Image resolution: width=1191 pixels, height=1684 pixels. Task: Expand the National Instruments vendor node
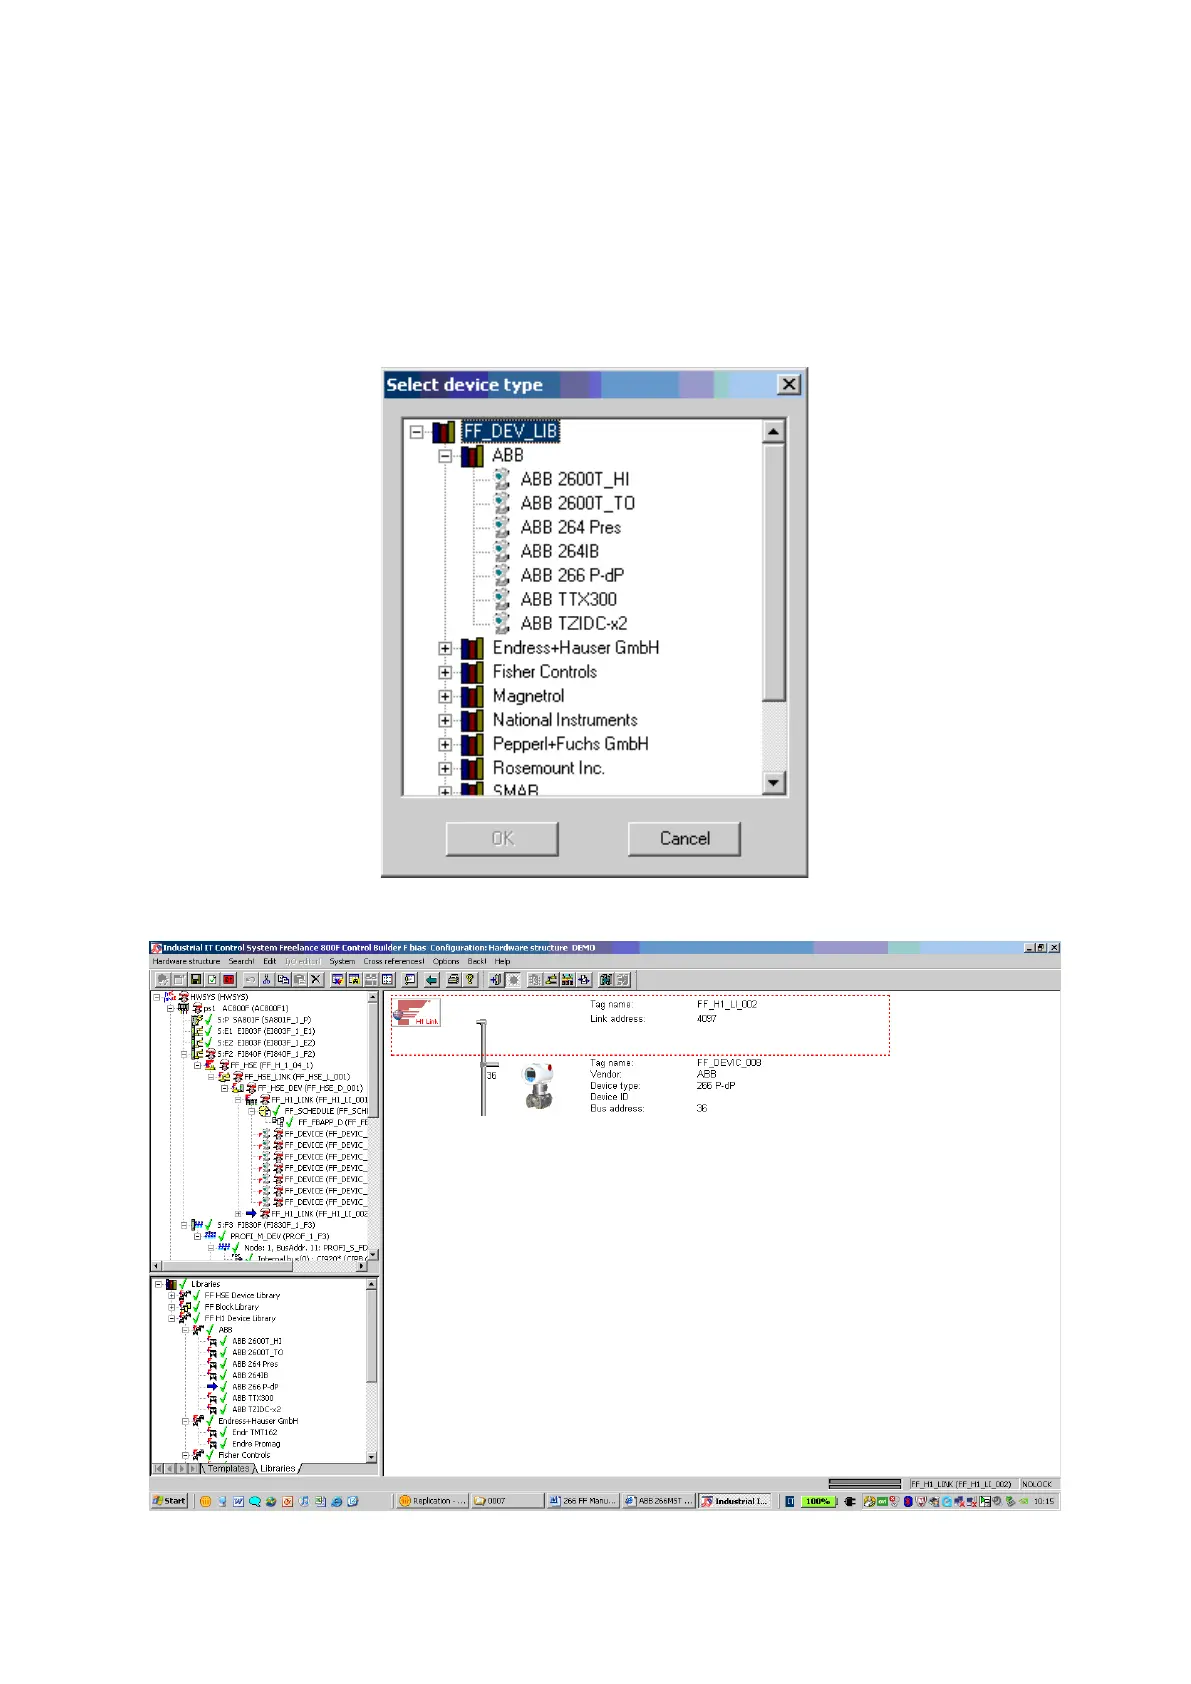pos(446,720)
